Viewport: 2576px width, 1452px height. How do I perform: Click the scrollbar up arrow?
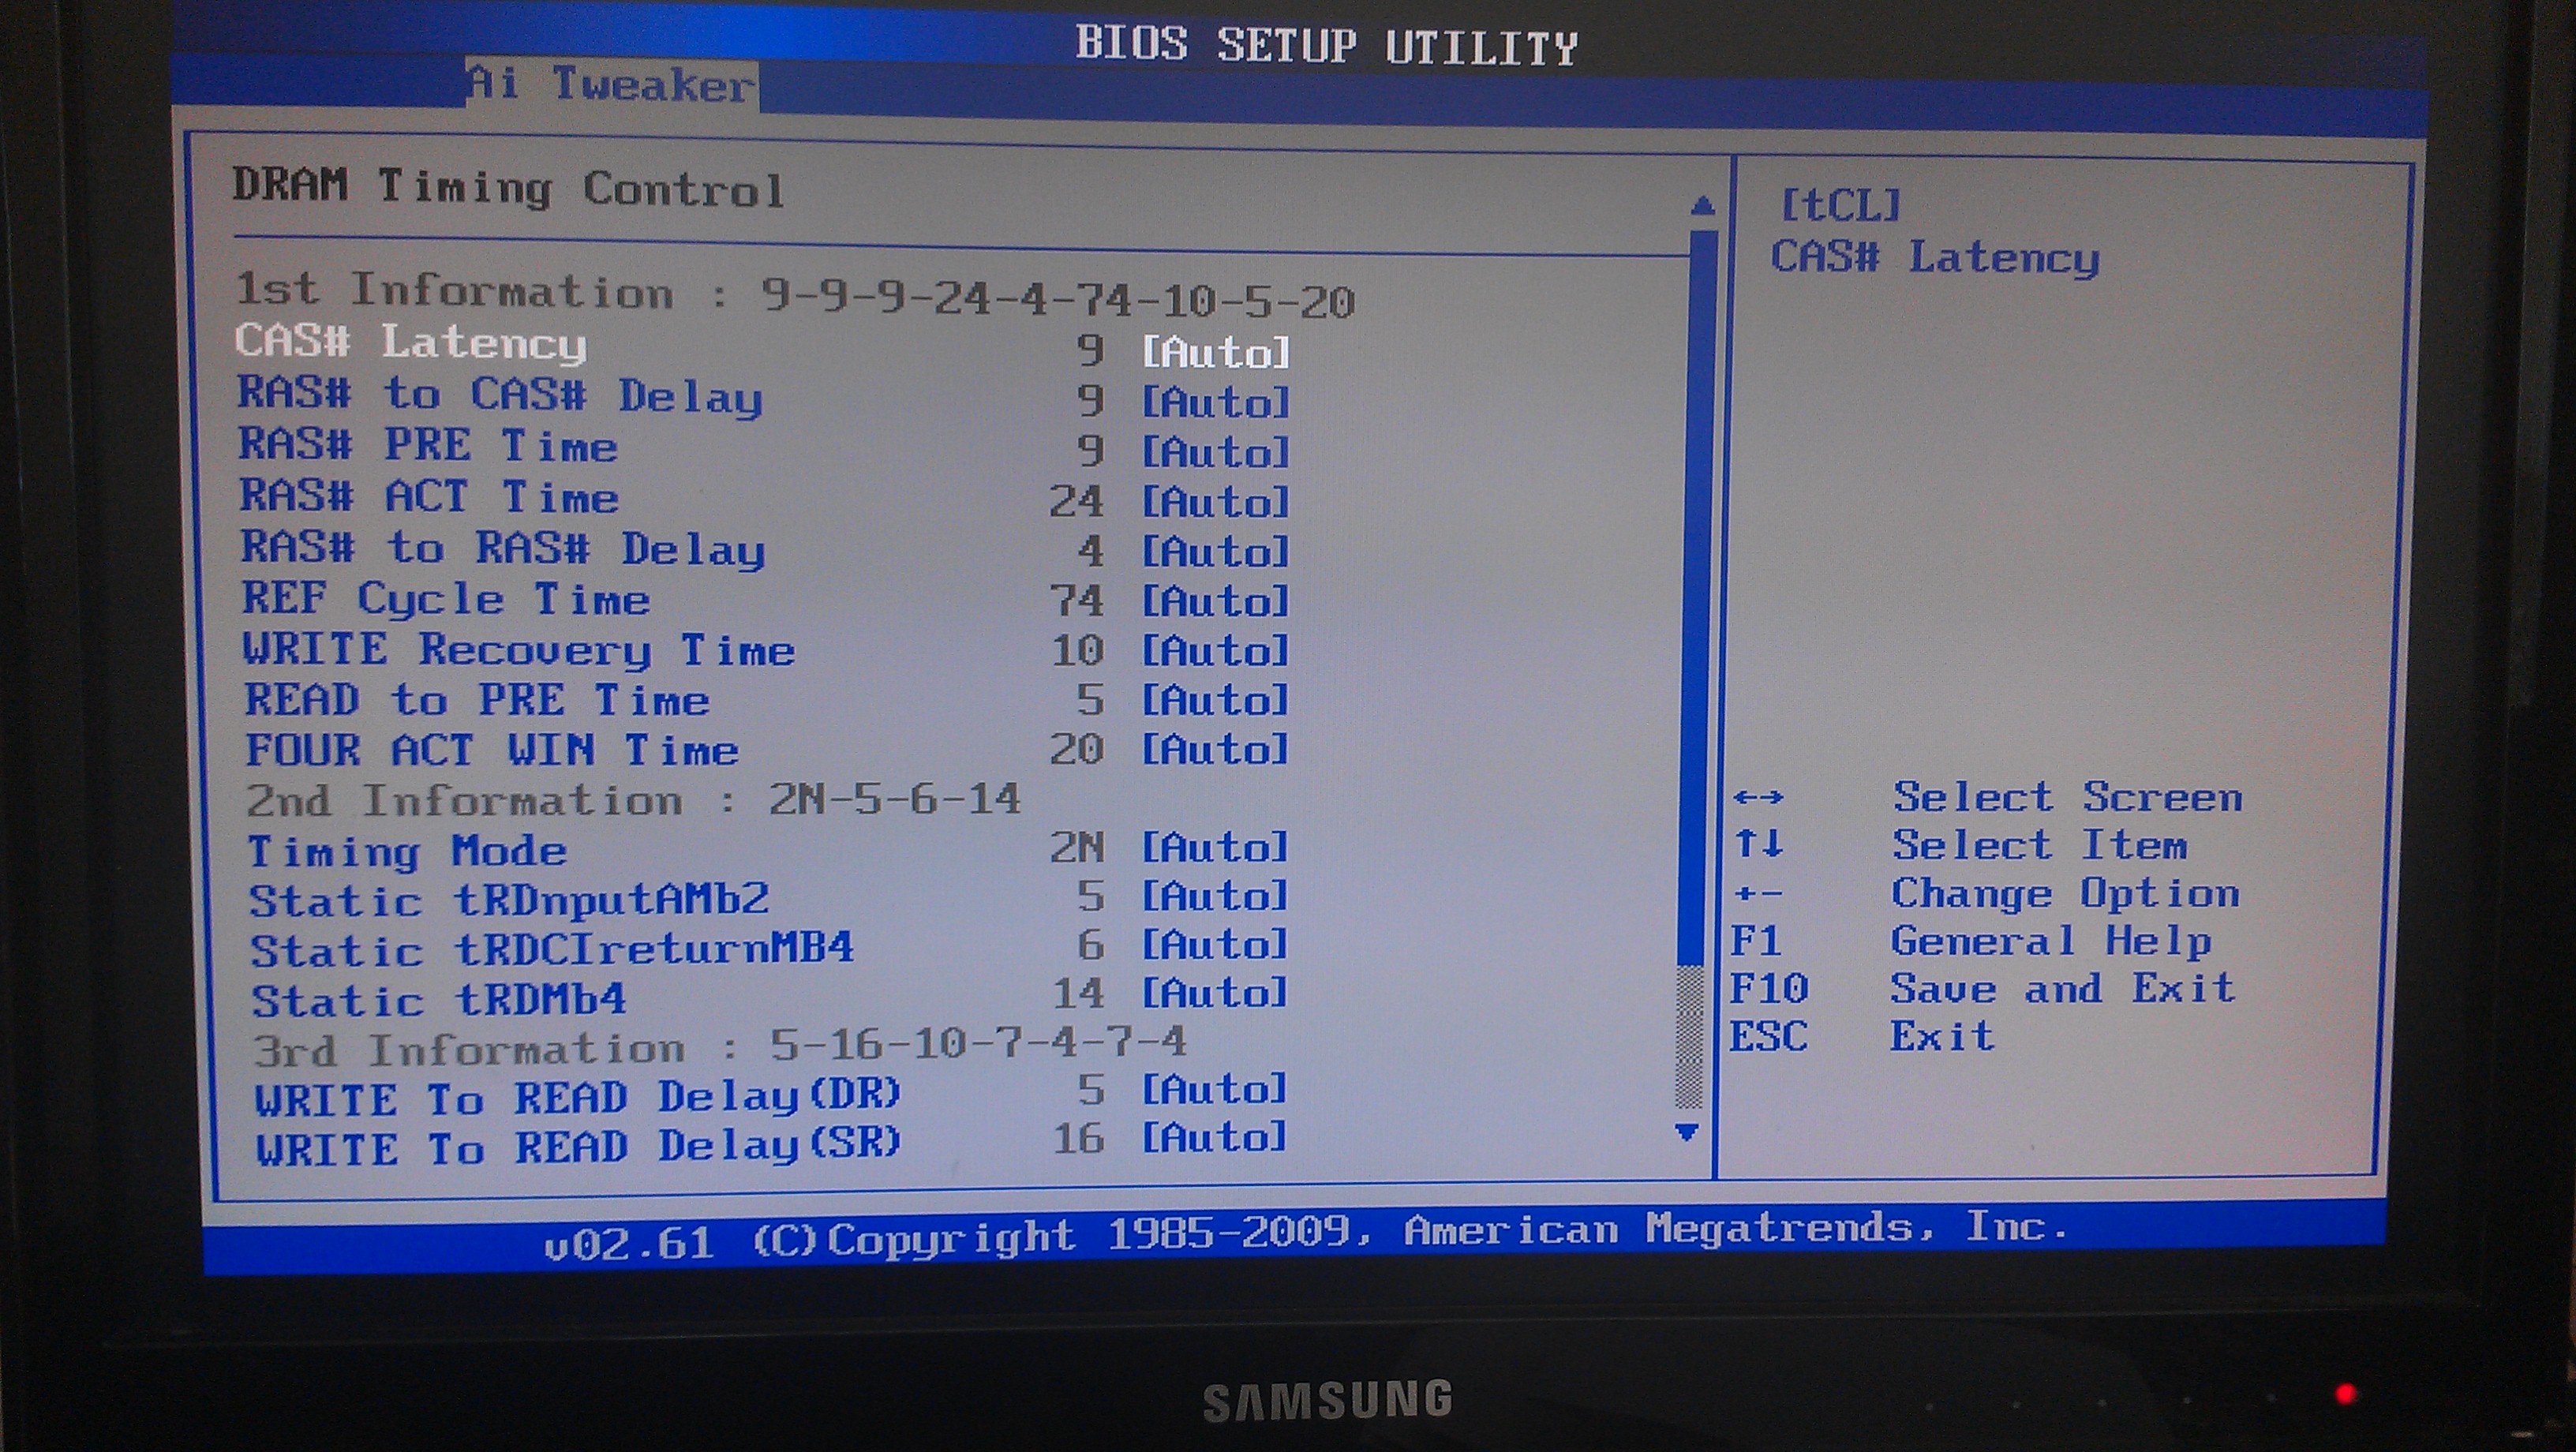coord(1703,207)
